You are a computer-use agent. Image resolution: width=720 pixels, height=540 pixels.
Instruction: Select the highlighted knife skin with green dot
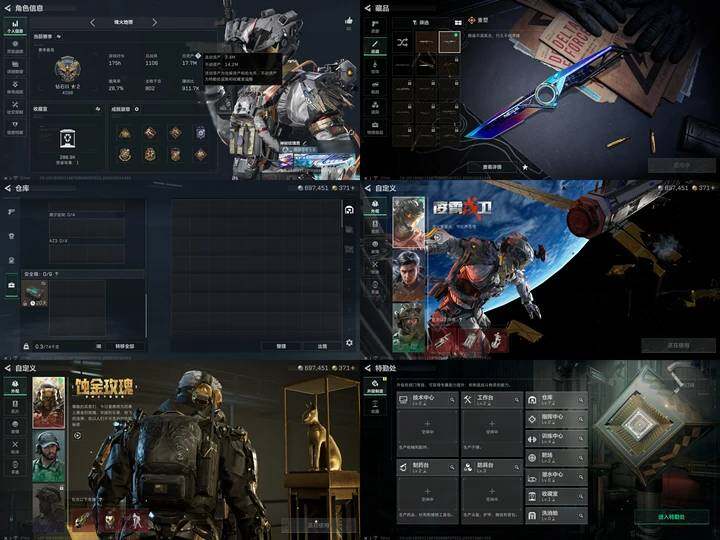[449, 42]
